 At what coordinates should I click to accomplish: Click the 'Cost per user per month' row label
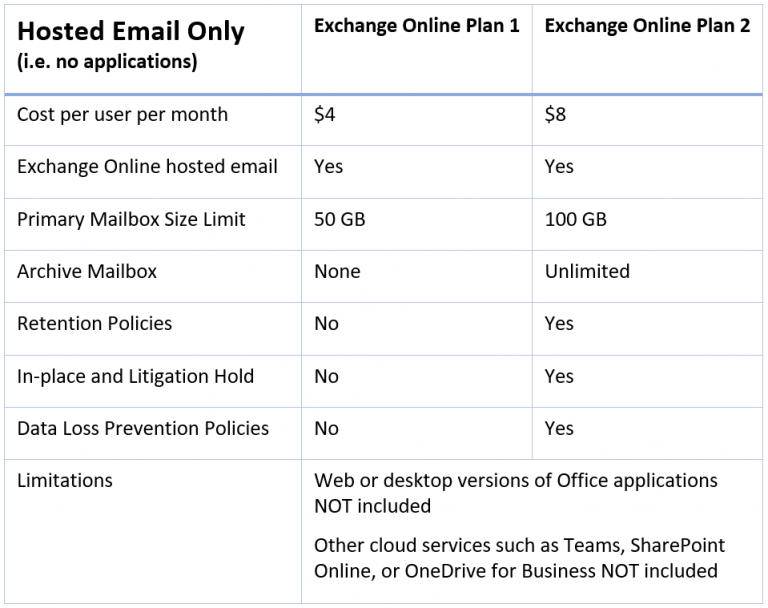tap(122, 115)
